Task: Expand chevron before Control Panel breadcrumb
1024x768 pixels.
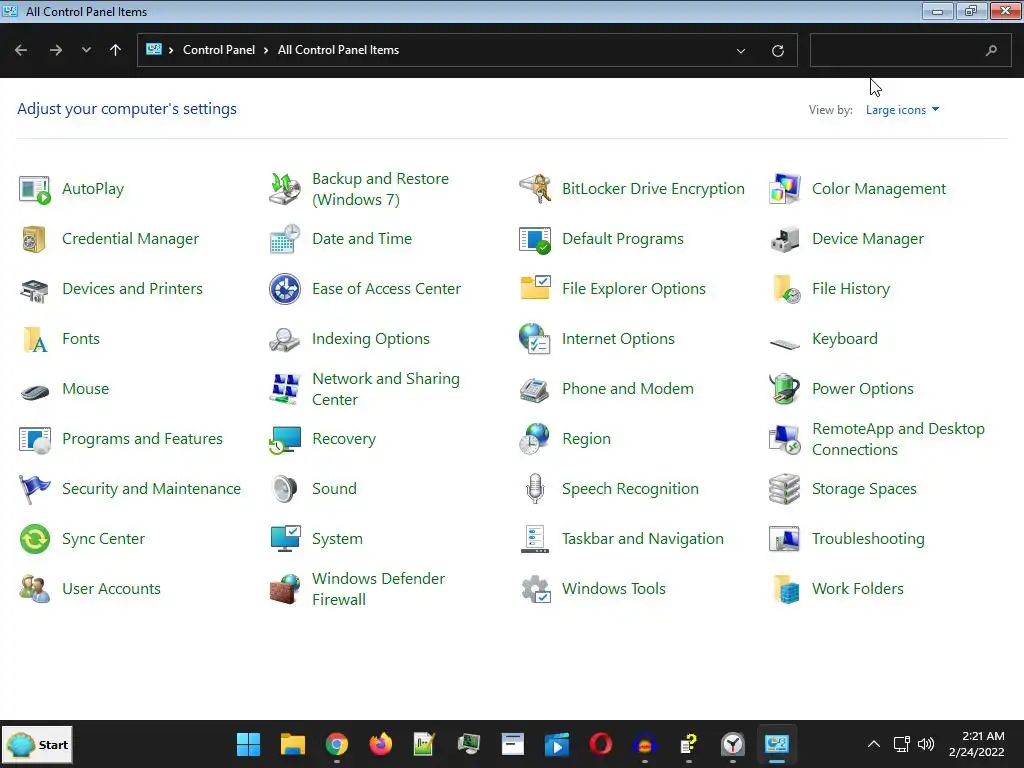Action: 171,50
